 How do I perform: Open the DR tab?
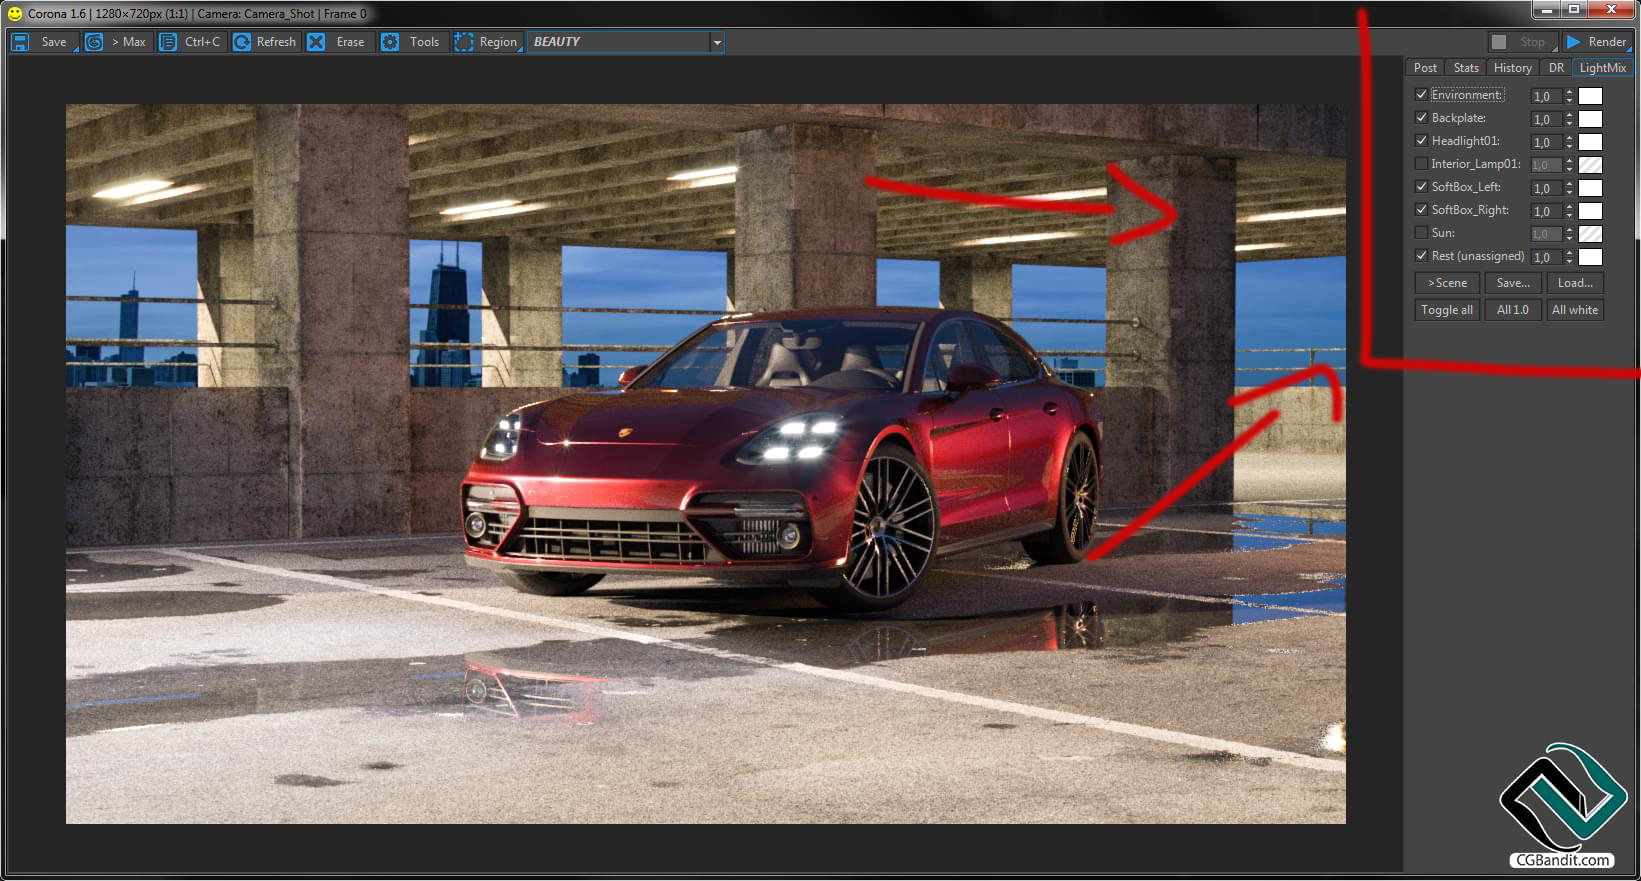tap(1556, 68)
